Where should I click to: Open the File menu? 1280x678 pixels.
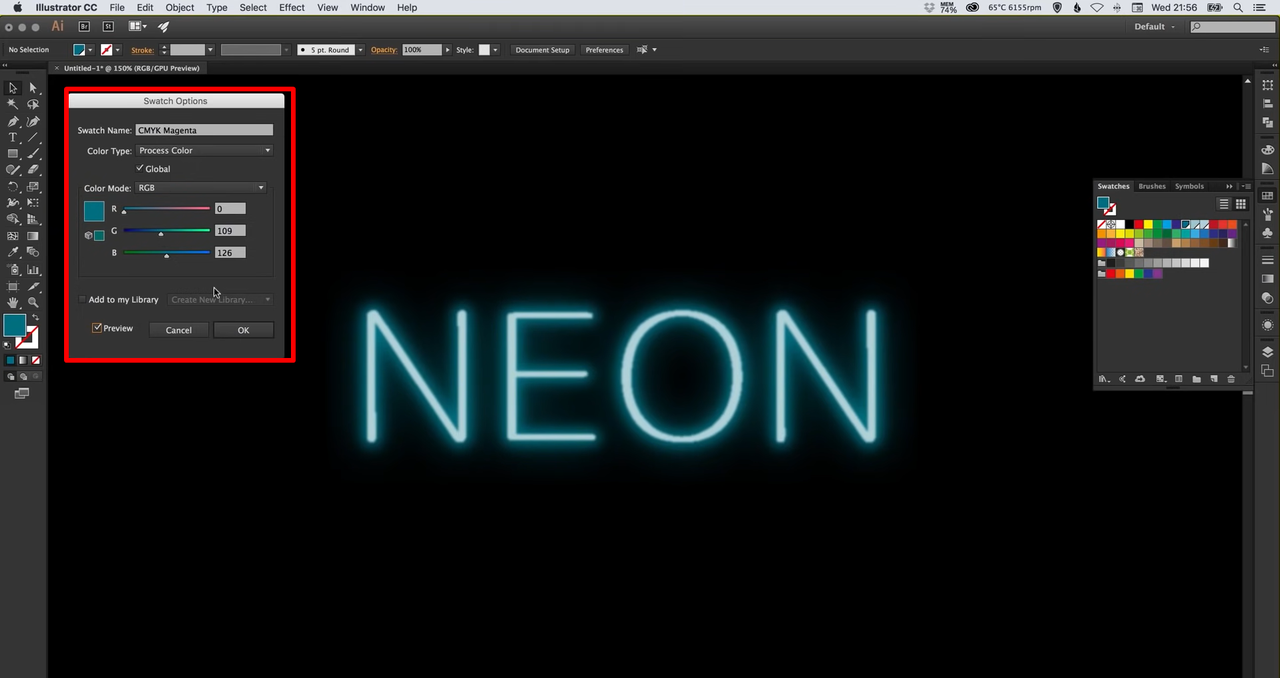point(117,7)
